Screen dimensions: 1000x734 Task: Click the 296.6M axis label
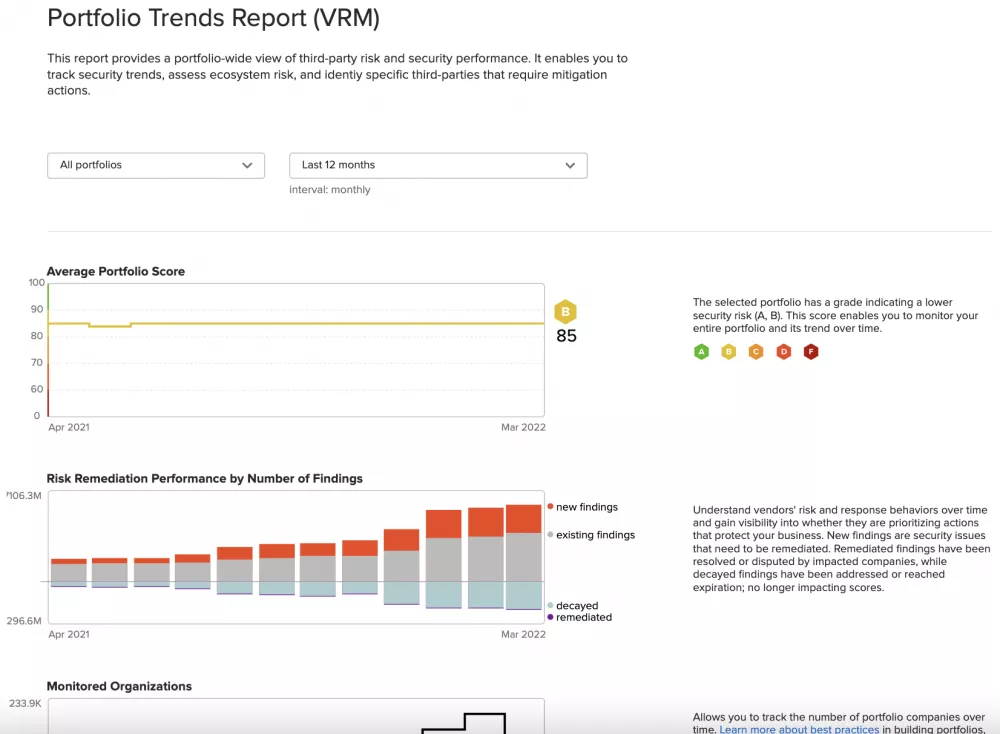click(24, 620)
